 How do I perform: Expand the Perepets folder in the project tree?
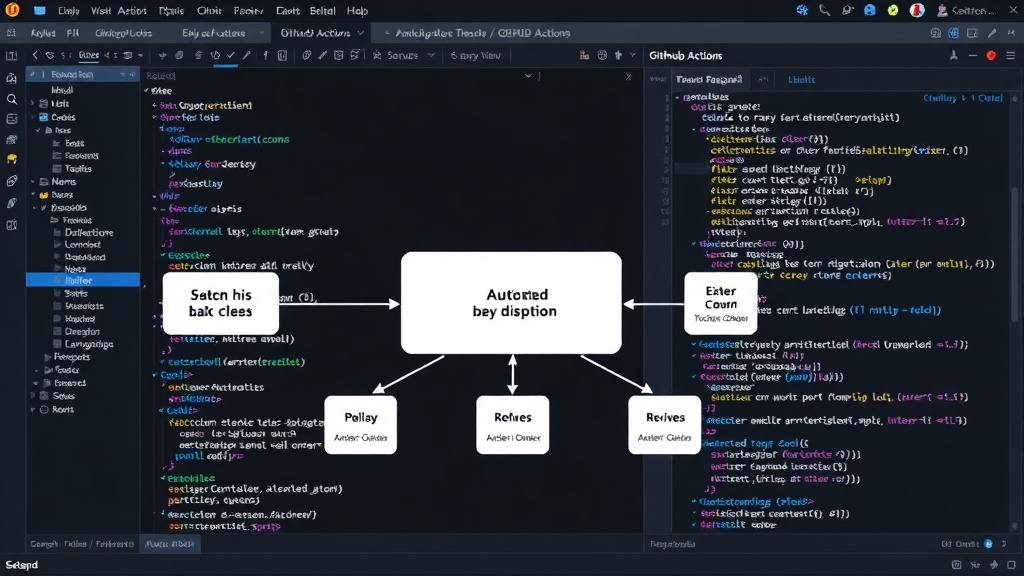(x=47, y=357)
